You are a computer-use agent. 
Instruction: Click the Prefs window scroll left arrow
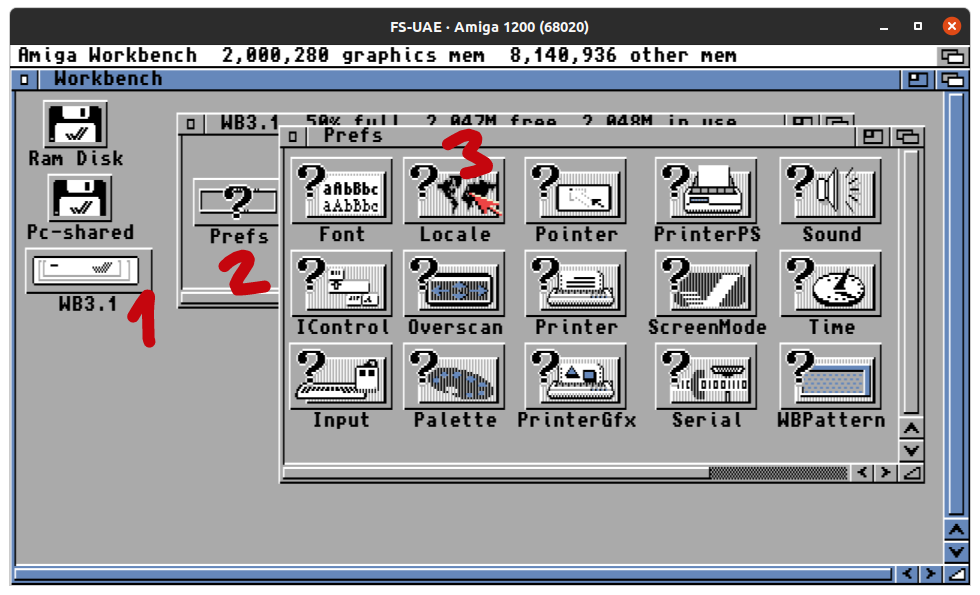tap(862, 472)
